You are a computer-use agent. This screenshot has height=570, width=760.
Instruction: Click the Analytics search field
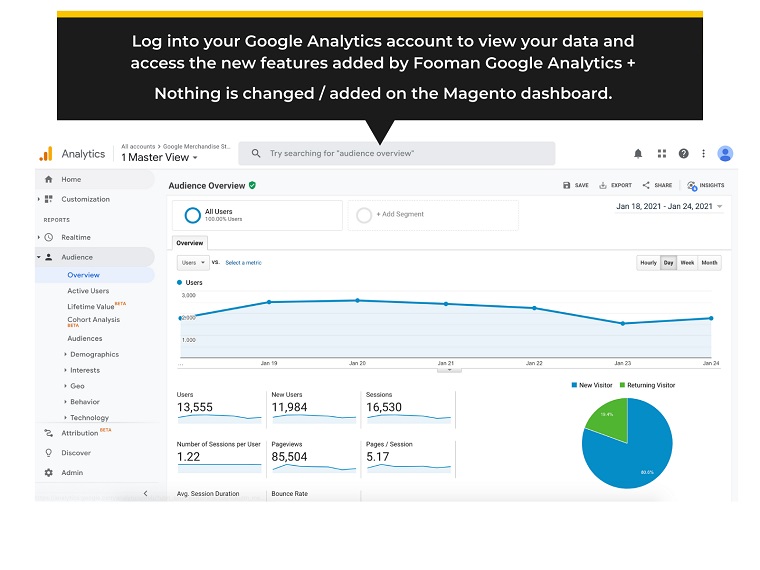(x=397, y=154)
